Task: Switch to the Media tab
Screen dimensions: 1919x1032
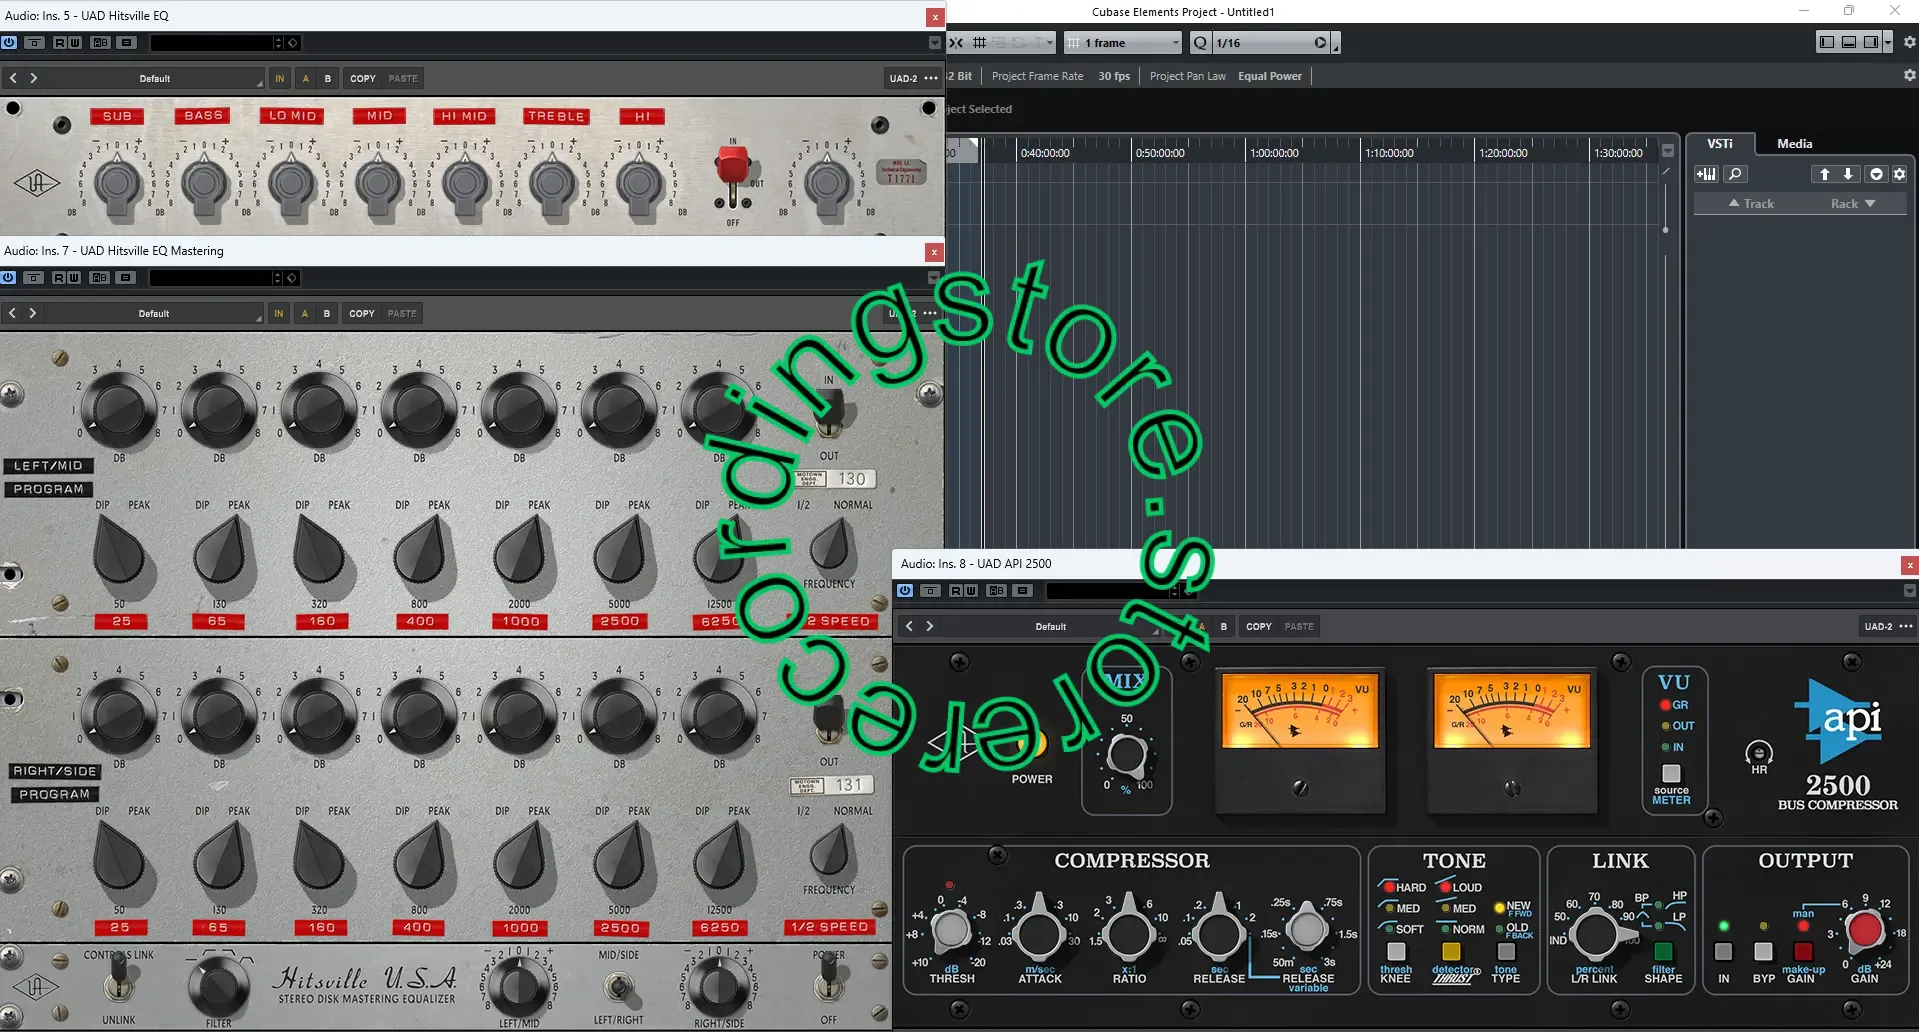Action: tap(1794, 144)
